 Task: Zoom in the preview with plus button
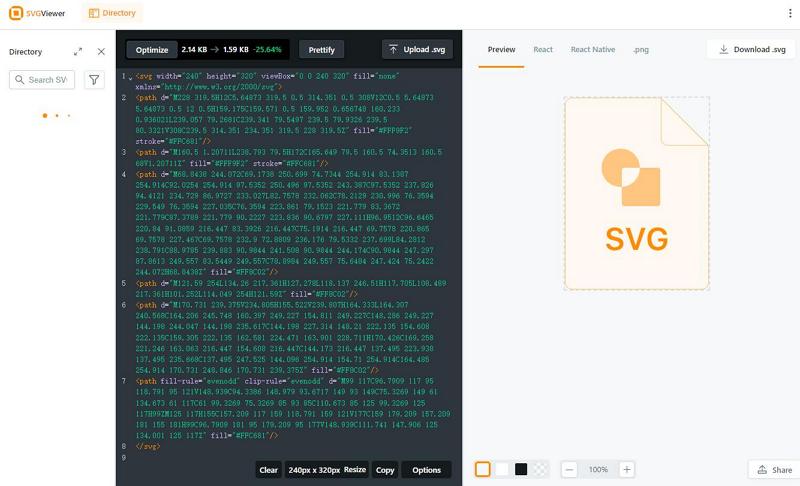pyautogui.click(x=627, y=469)
